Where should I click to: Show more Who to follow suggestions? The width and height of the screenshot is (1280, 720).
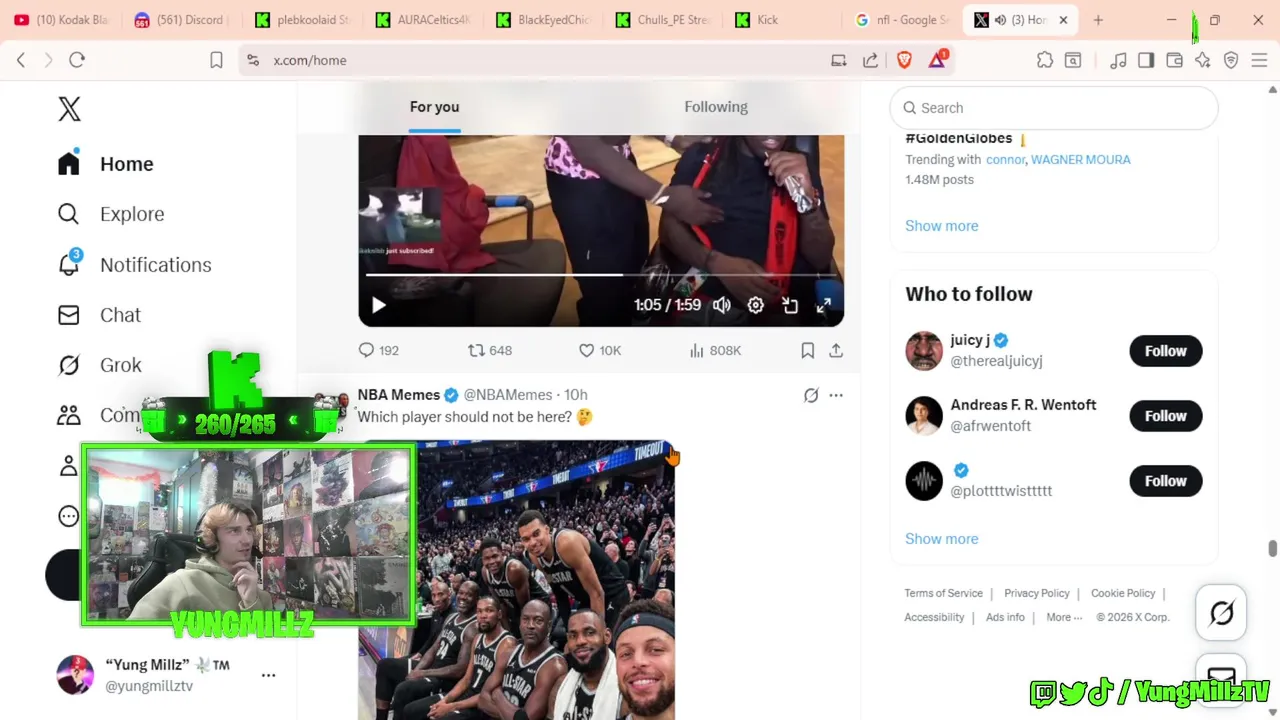942,539
